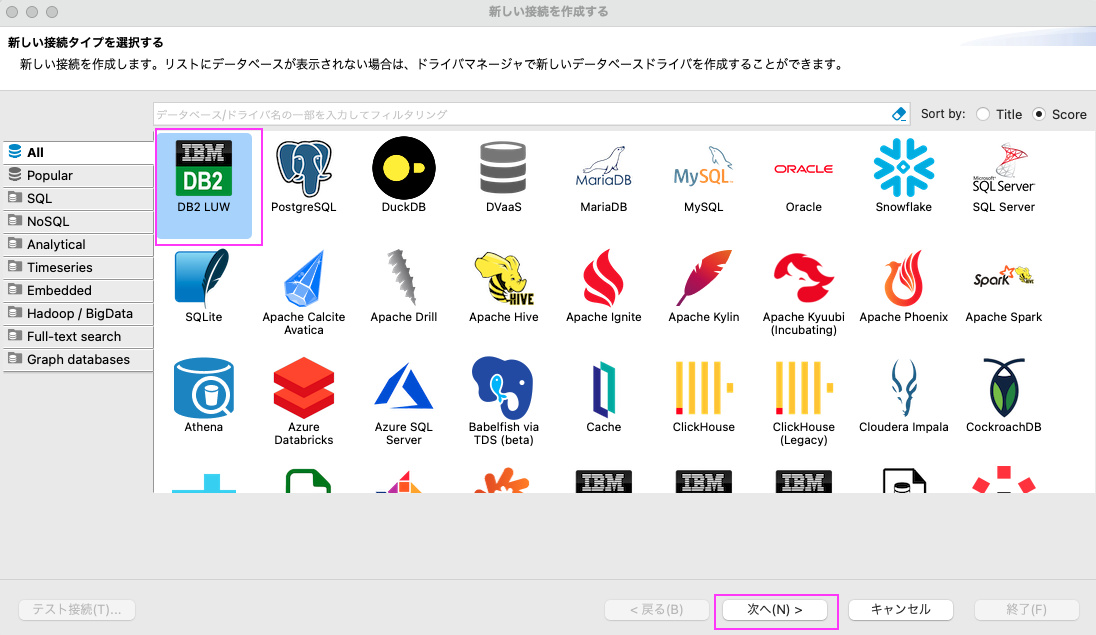The image size is (1096, 635).
Task: Pick the DVaaS database icon
Action: pos(503,169)
